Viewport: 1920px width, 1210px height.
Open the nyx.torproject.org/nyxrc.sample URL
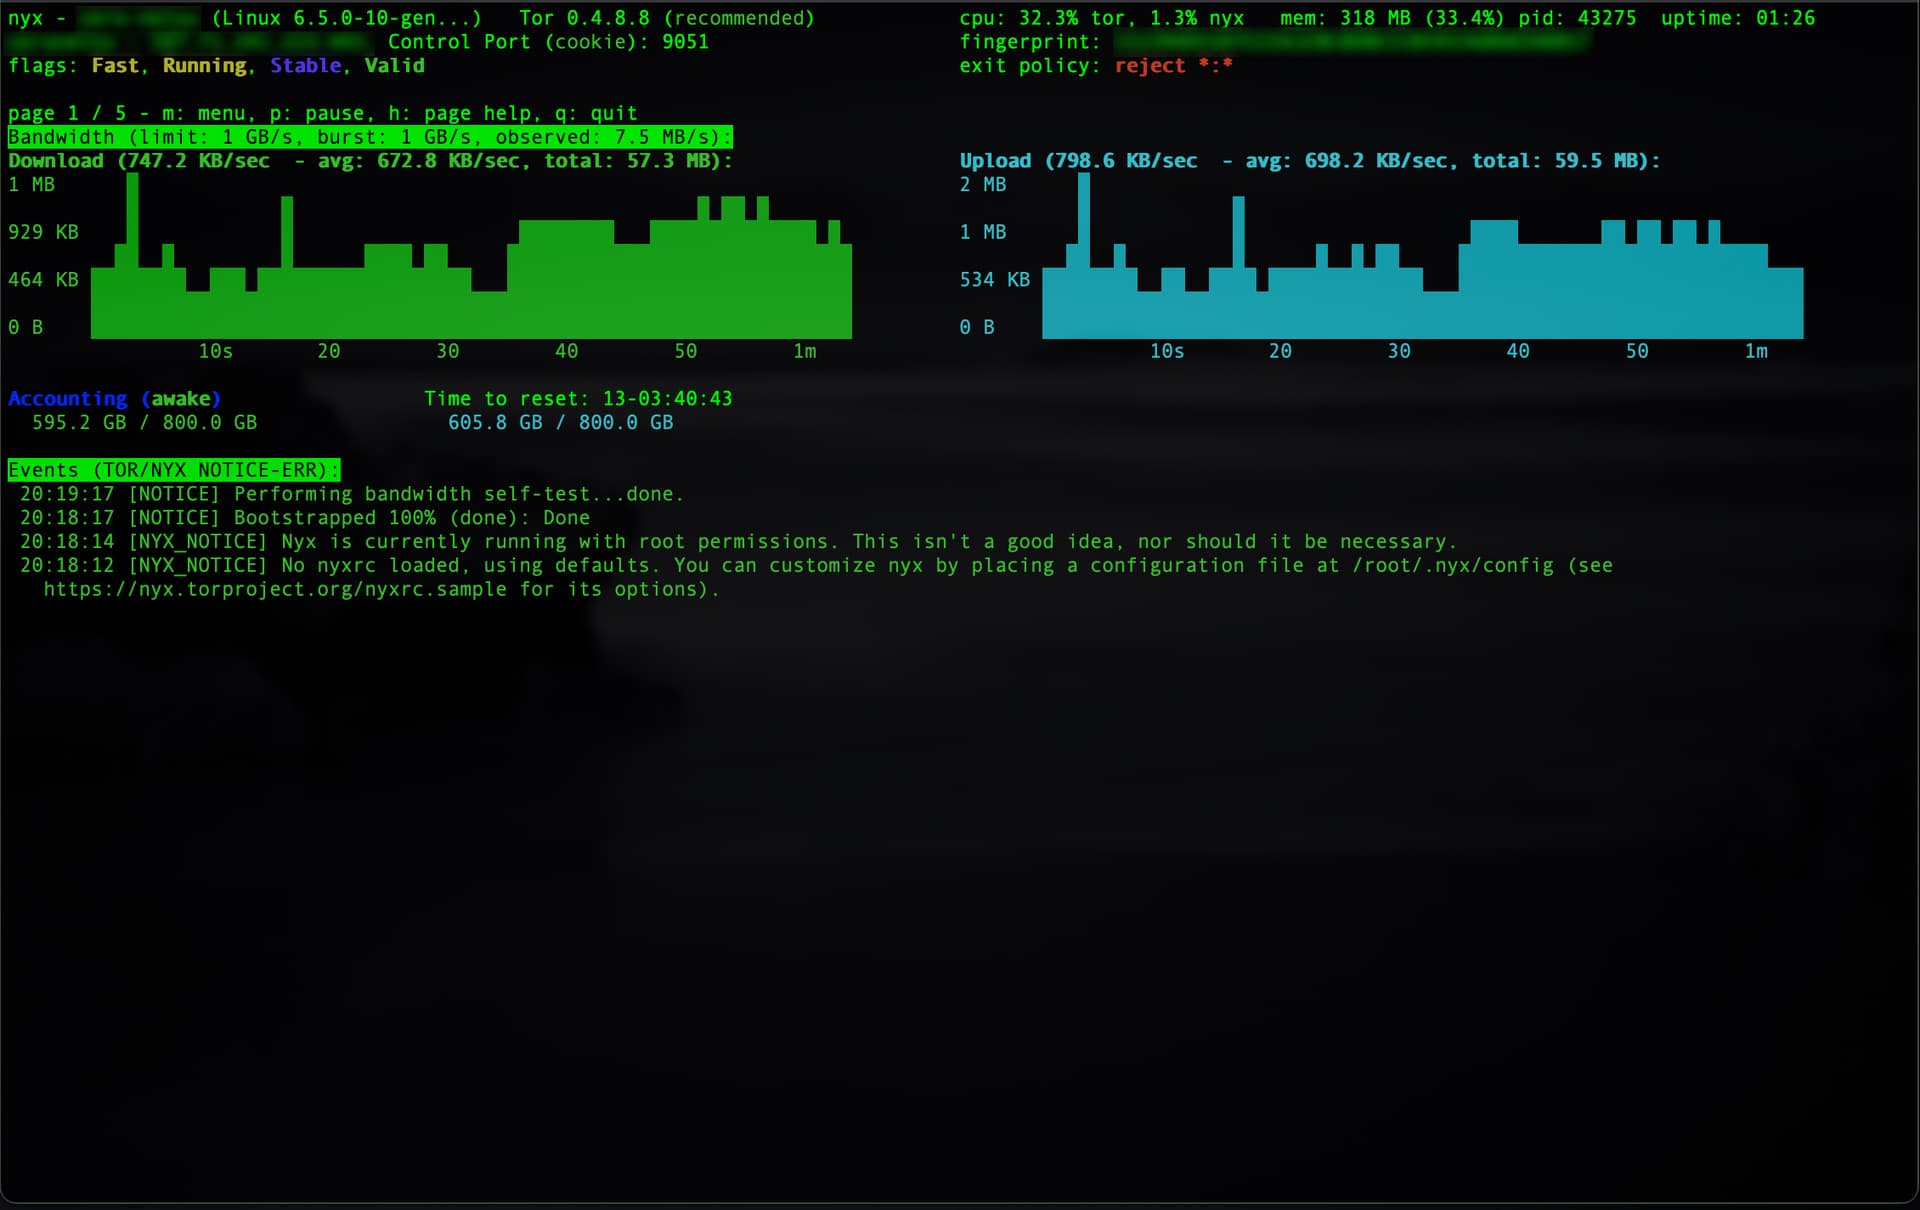coord(275,590)
